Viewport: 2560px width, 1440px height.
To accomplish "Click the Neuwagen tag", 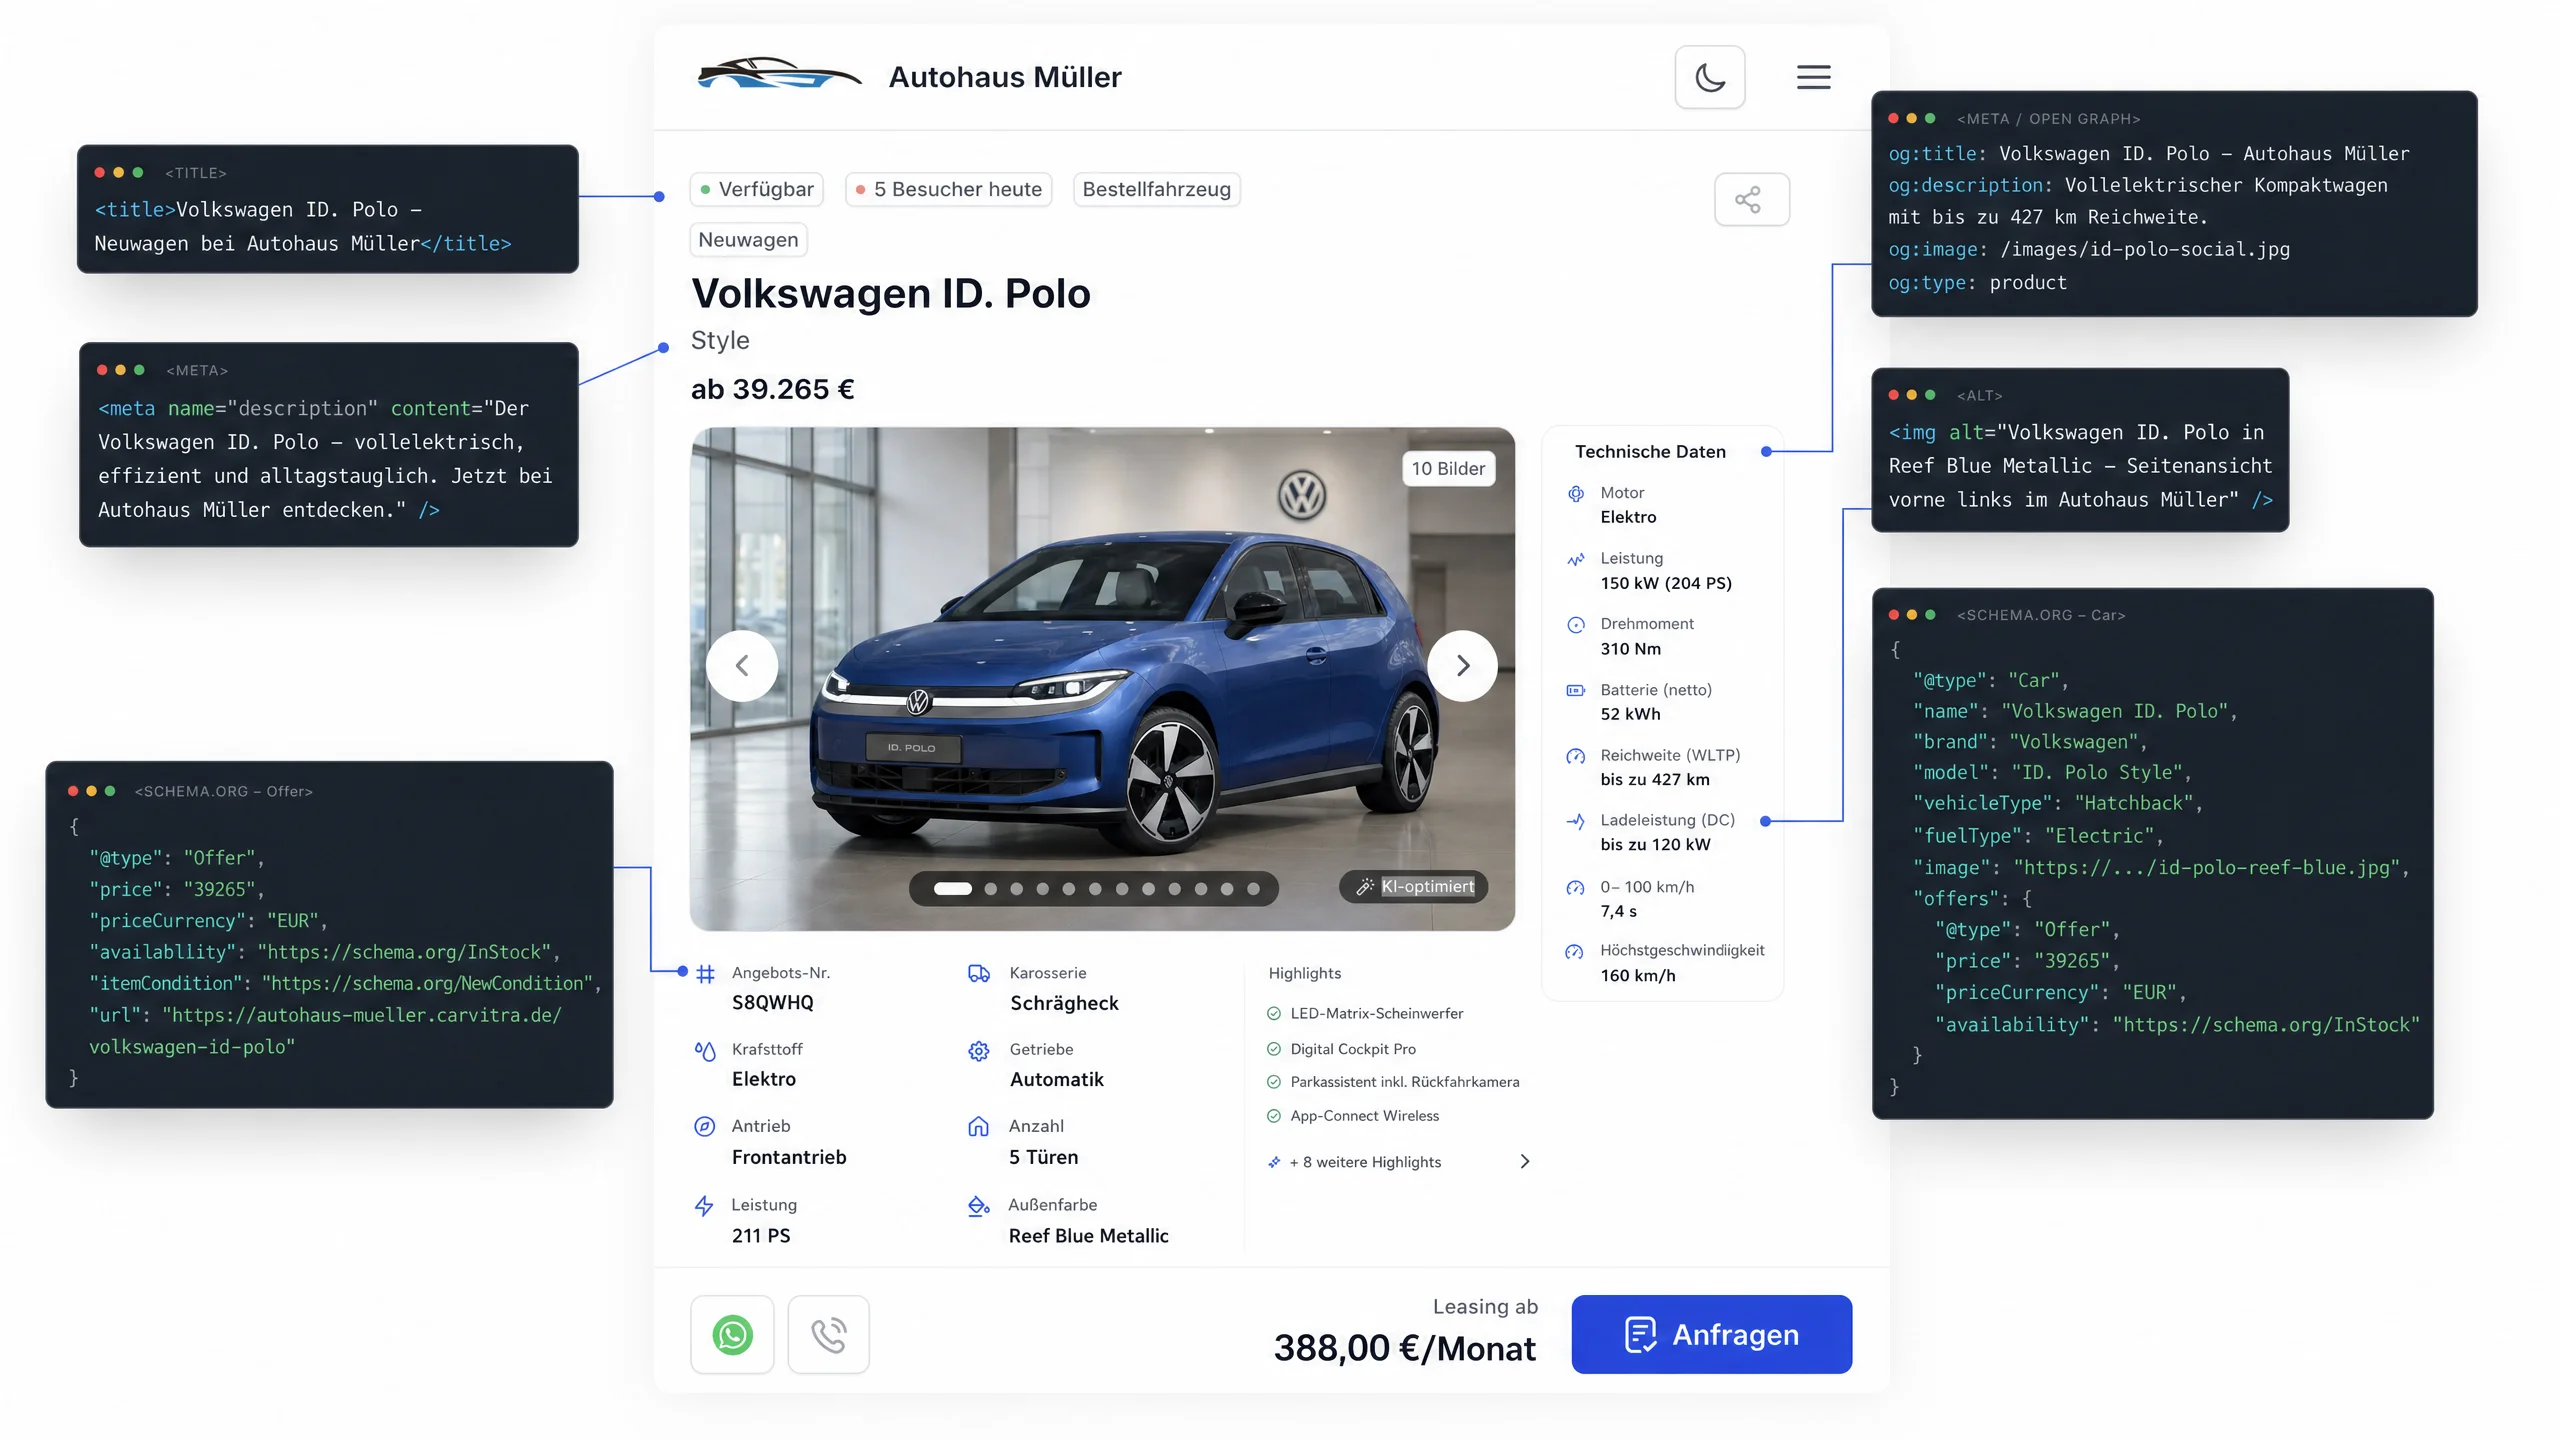I will [x=748, y=240].
